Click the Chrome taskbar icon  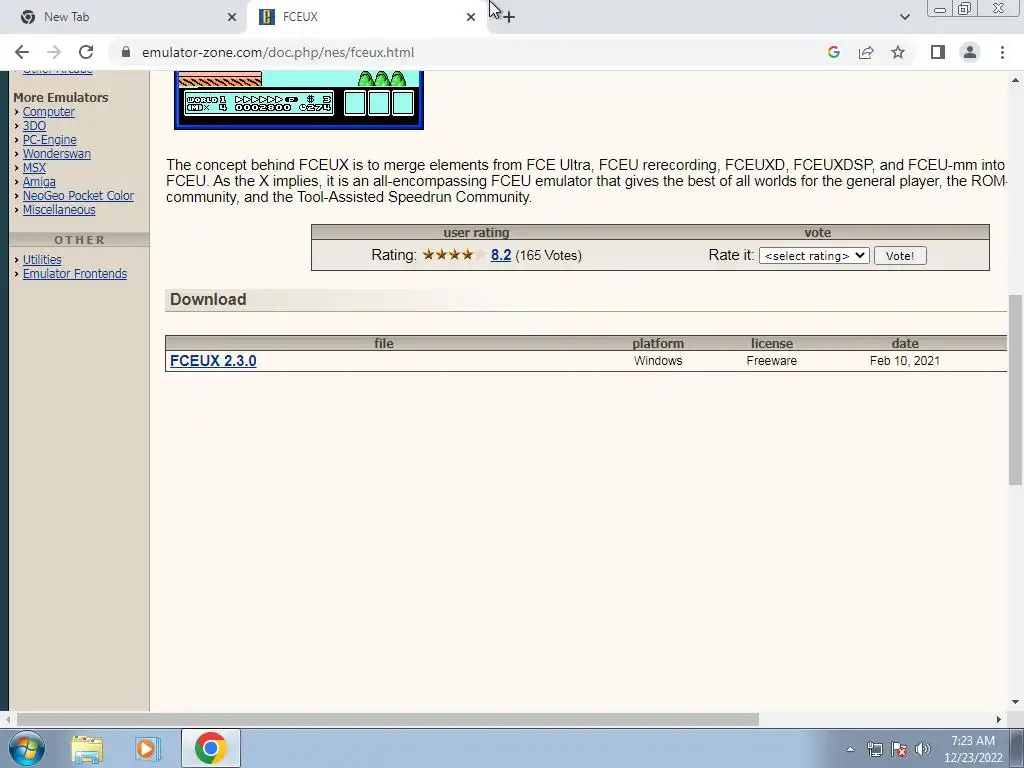(210, 748)
